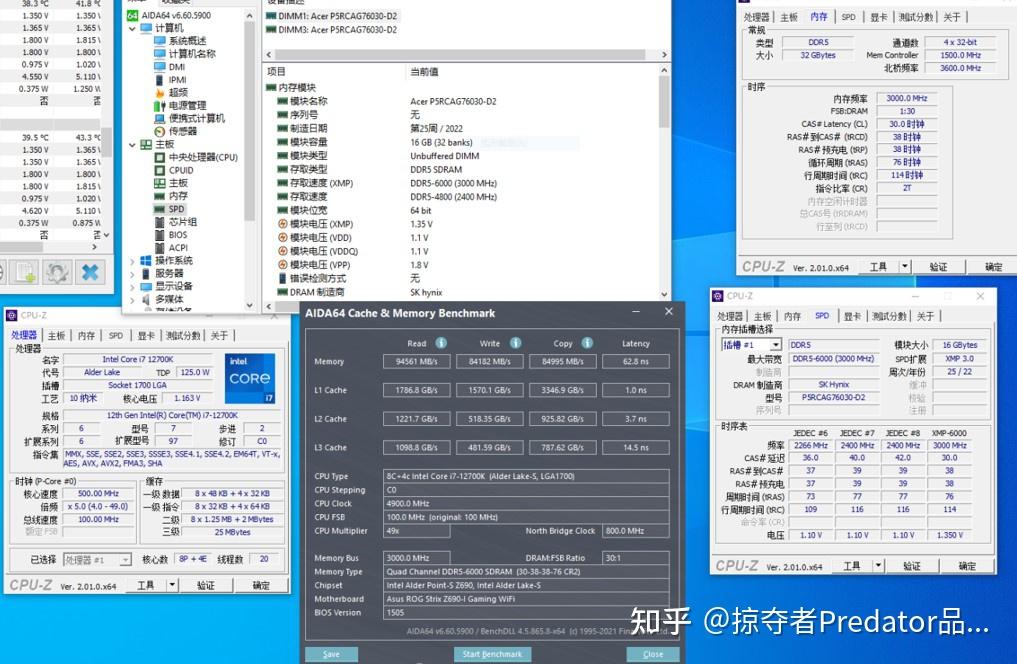Click the Memory Read 94561 MB/s result field
The image size is (1017, 664).
[x=416, y=361]
